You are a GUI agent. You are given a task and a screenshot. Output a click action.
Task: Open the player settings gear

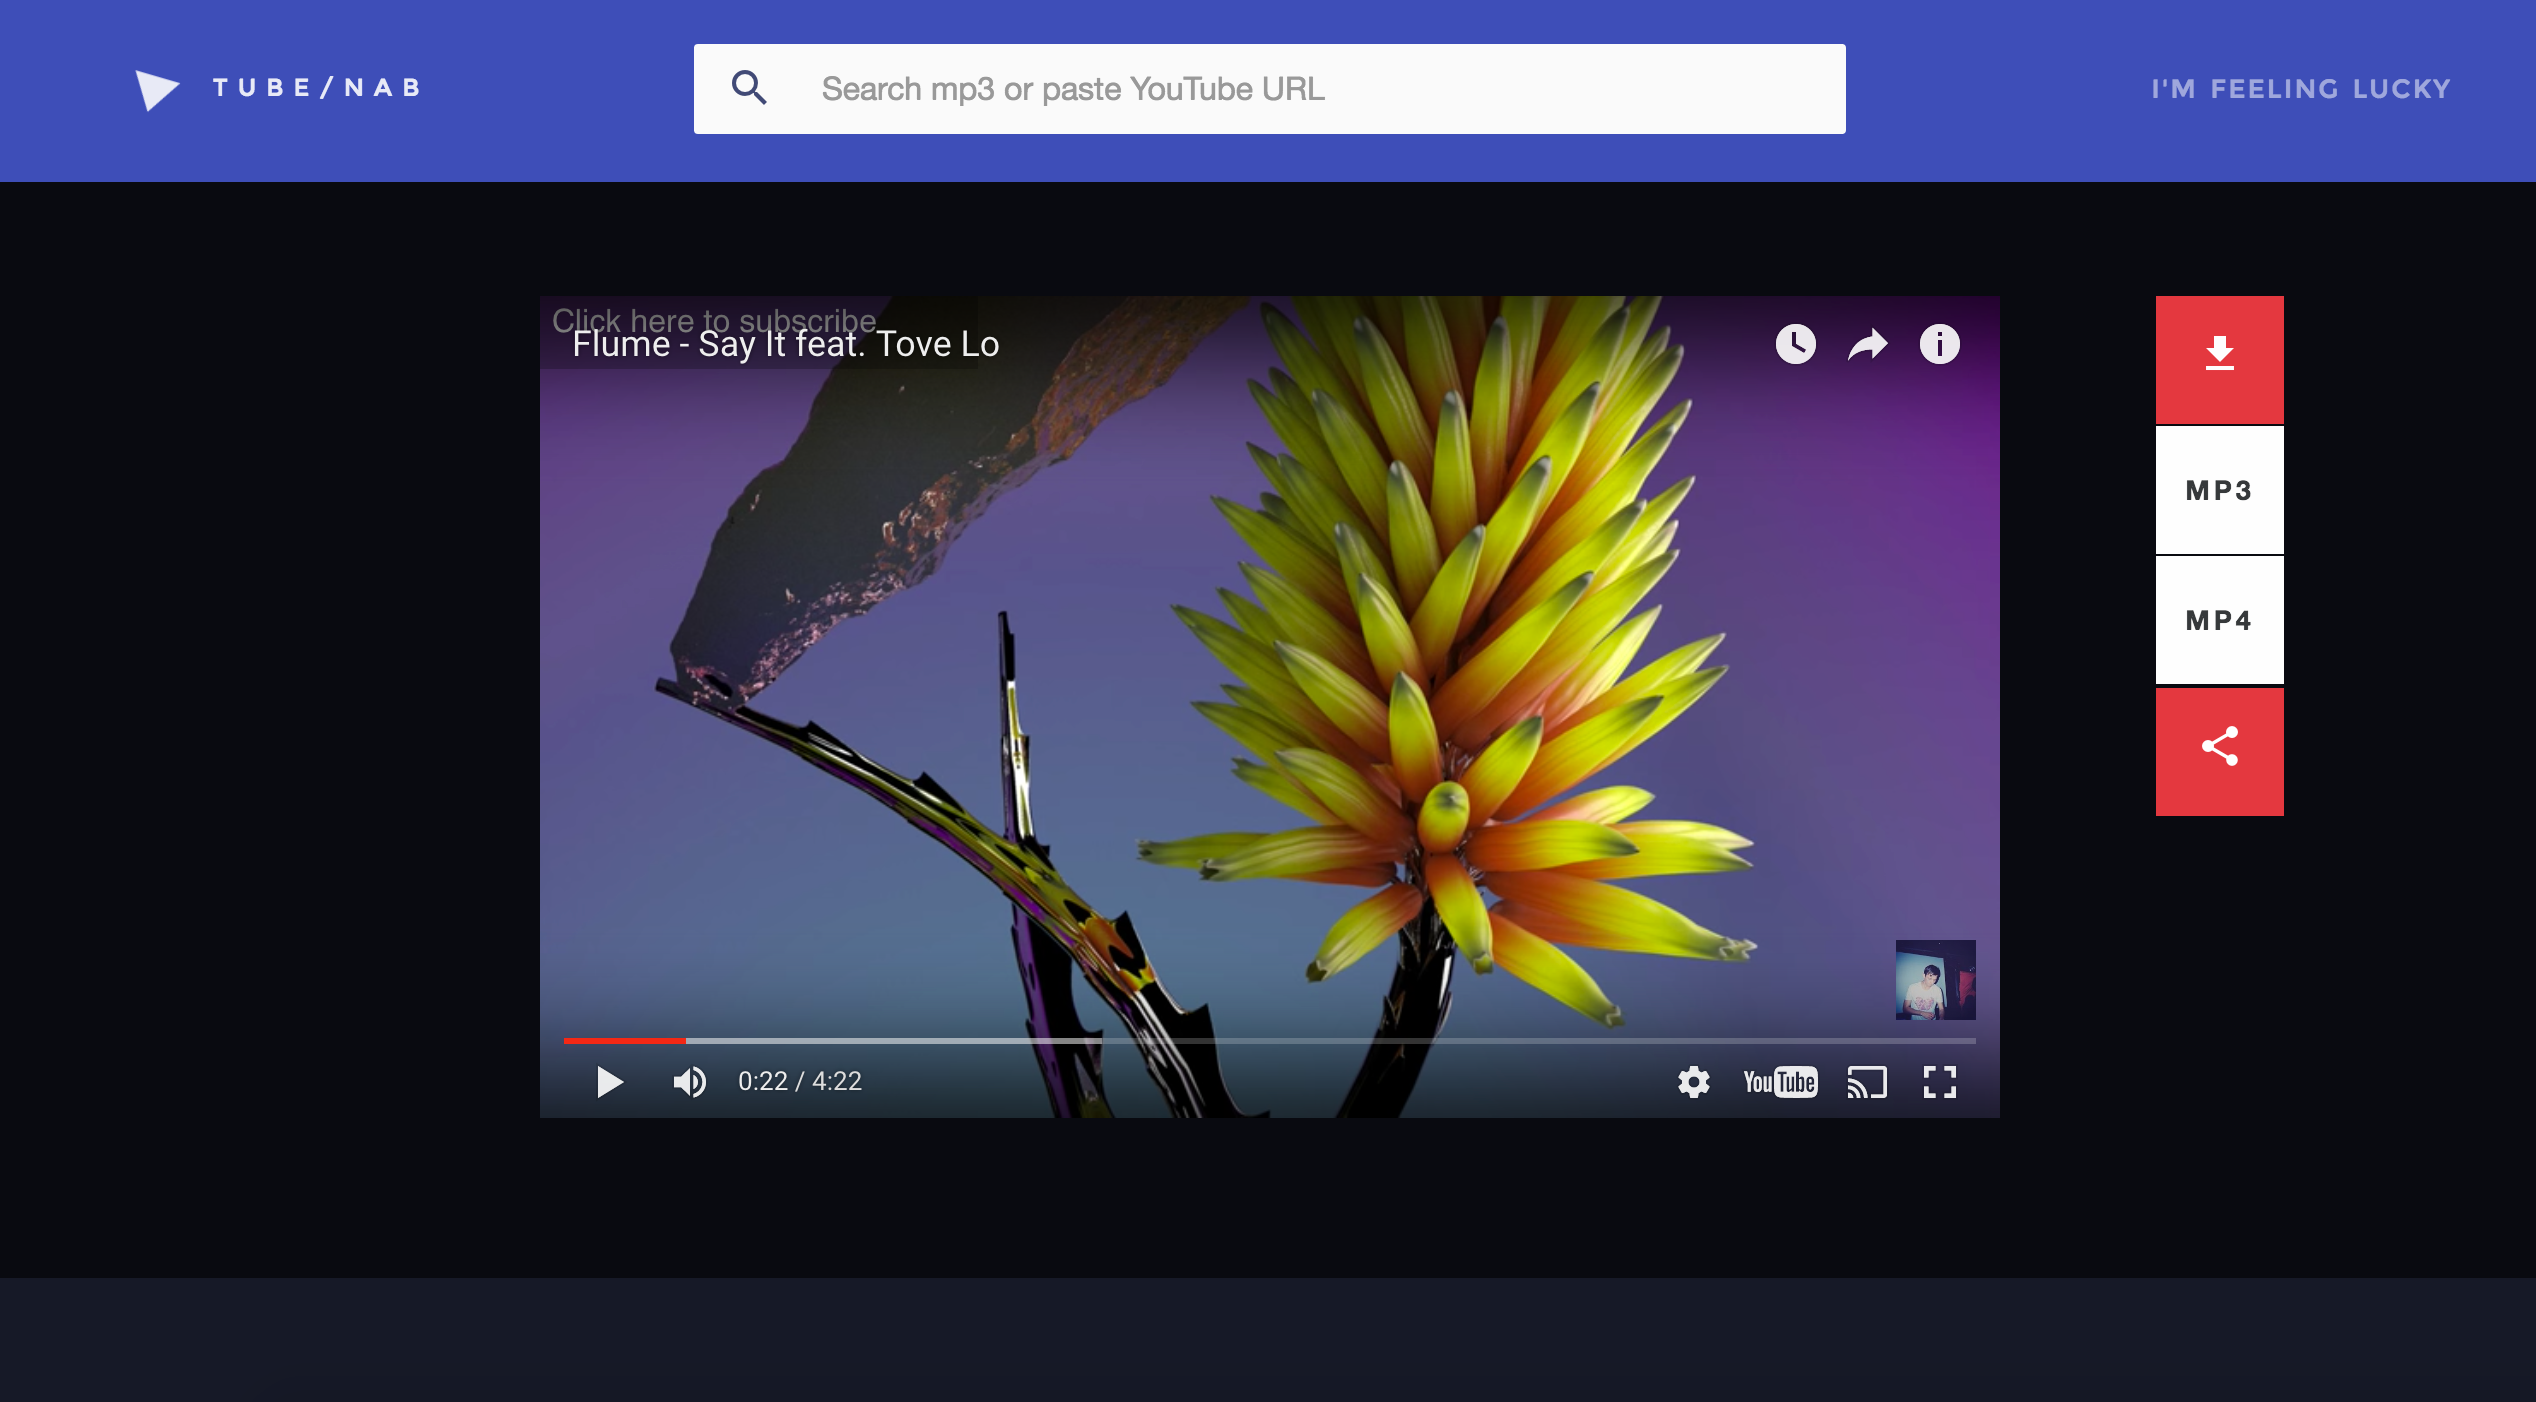click(1693, 1082)
